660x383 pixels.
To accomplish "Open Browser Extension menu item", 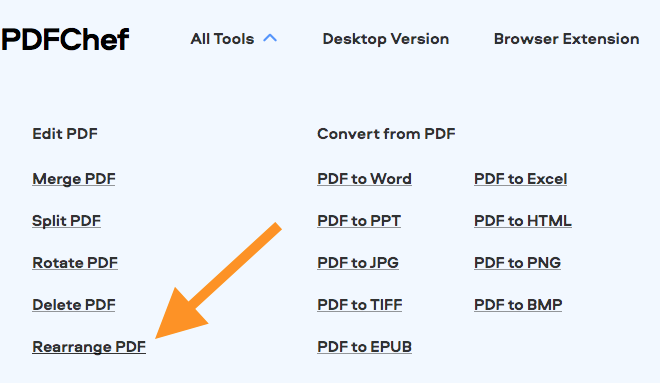I will coord(567,39).
